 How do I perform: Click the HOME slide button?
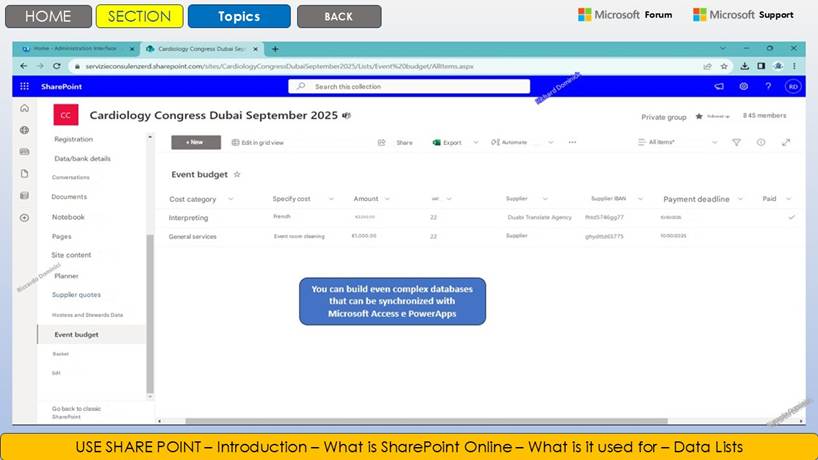click(x=48, y=16)
